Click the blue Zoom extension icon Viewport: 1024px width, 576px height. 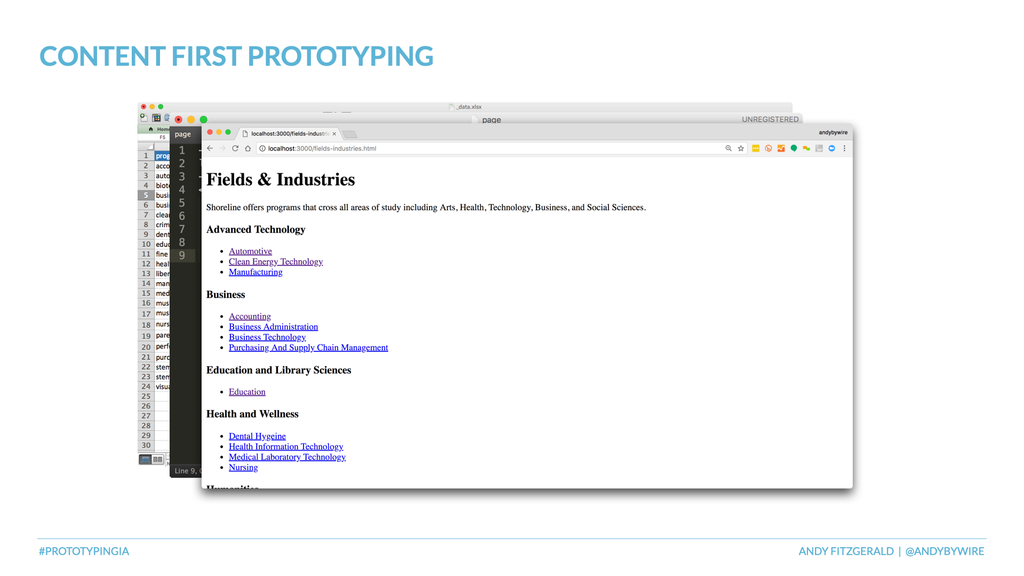coord(831,148)
